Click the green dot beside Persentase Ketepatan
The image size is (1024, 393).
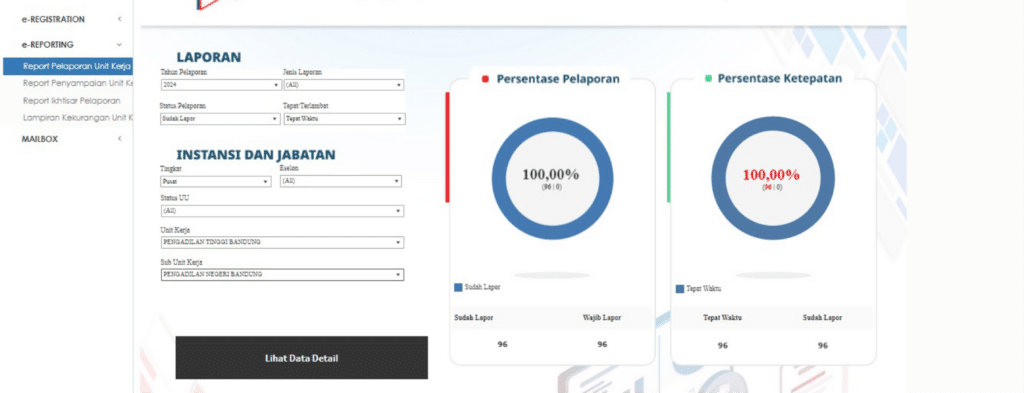(x=709, y=78)
